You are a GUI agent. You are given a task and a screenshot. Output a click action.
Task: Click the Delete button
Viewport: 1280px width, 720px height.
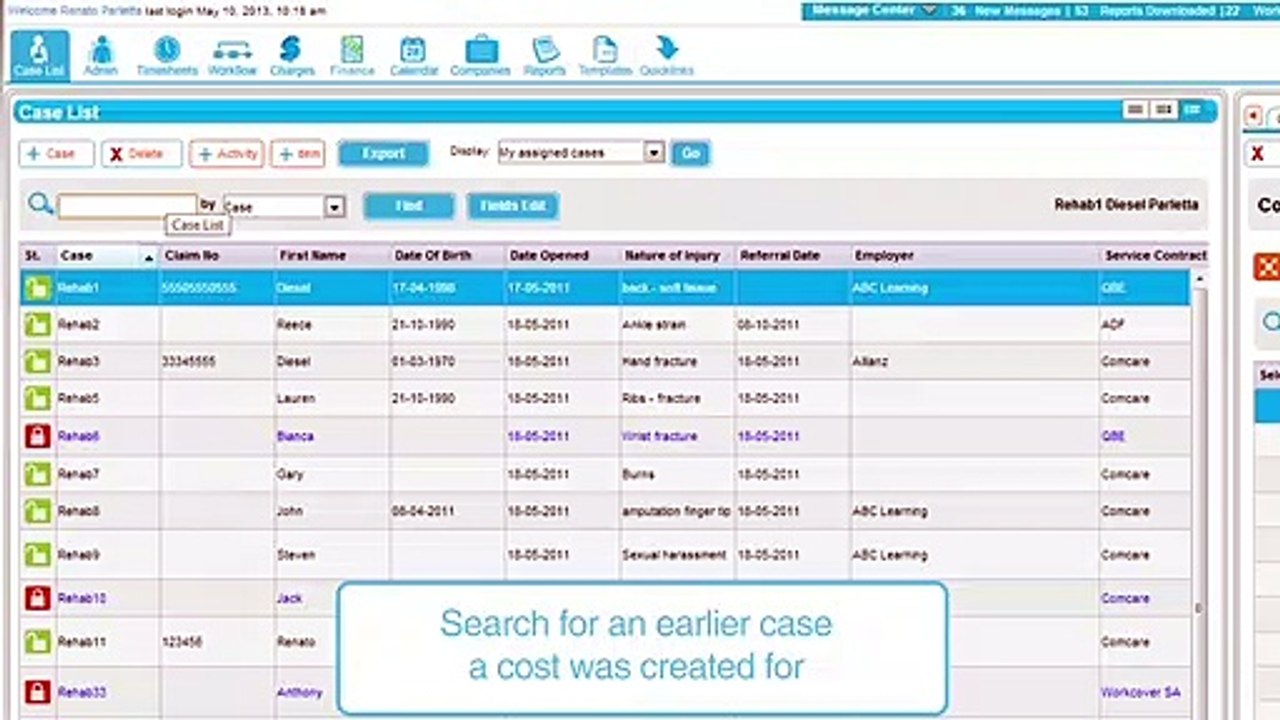click(x=141, y=153)
